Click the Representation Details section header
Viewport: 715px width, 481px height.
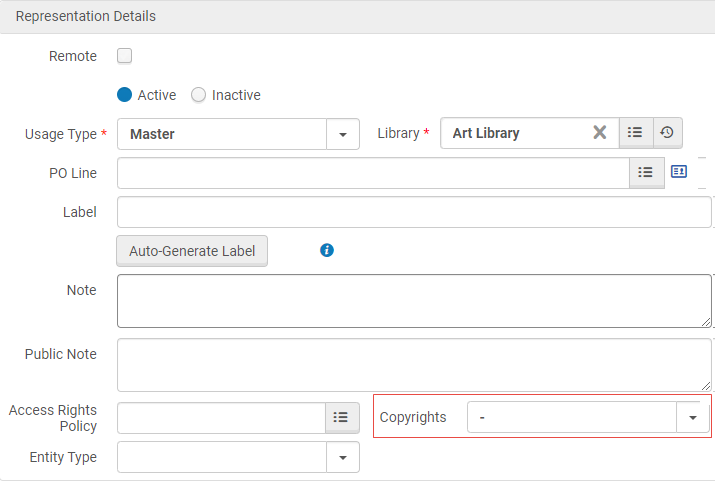click(x=86, y=17)
